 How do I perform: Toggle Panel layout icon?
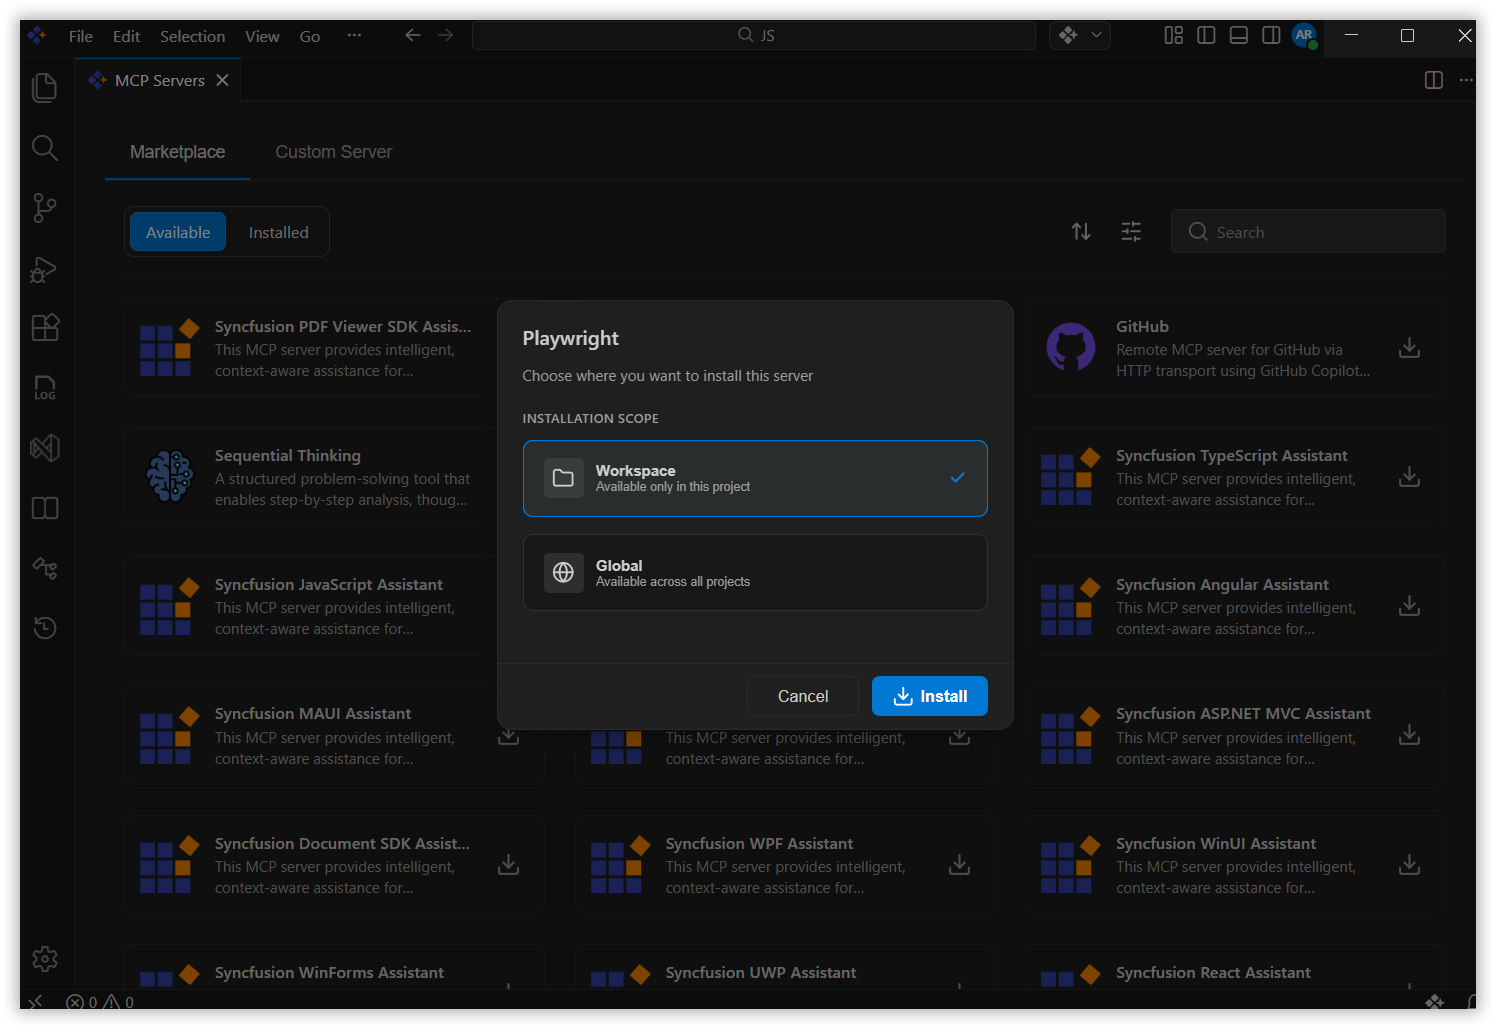tap(1238, 35)
